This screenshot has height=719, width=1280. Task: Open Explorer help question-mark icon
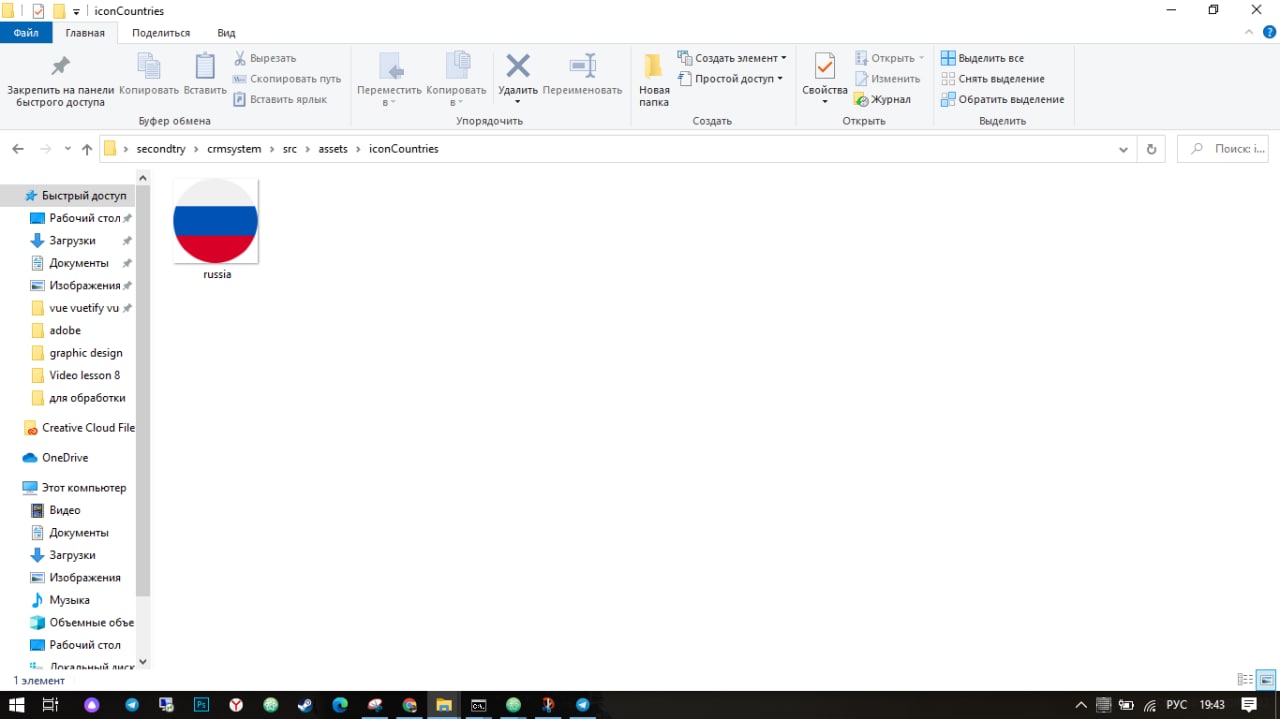[x=1268, y=33]
